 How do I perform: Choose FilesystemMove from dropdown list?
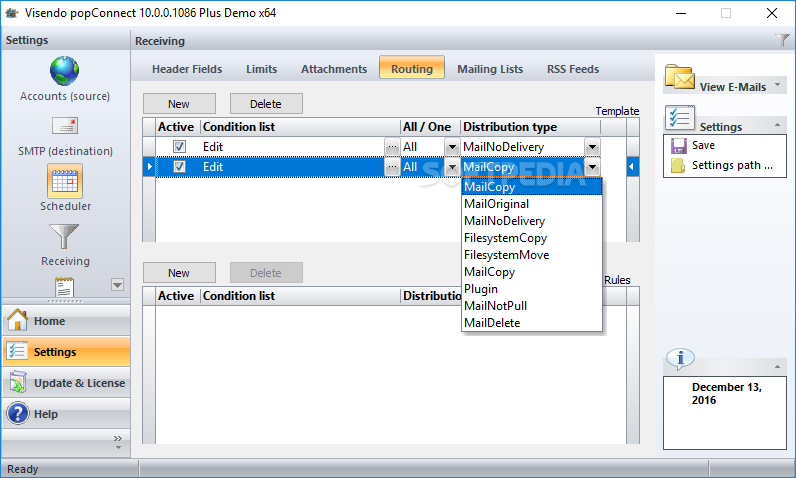point(532,255)
